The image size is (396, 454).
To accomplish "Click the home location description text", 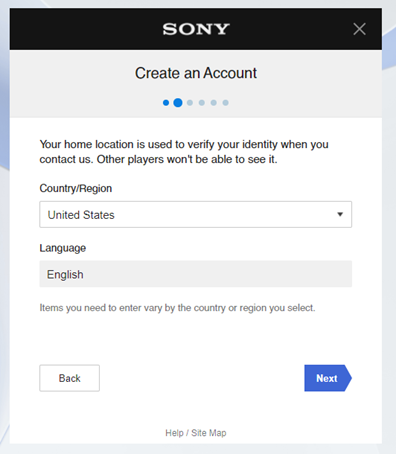I will [x=184, y=152].
